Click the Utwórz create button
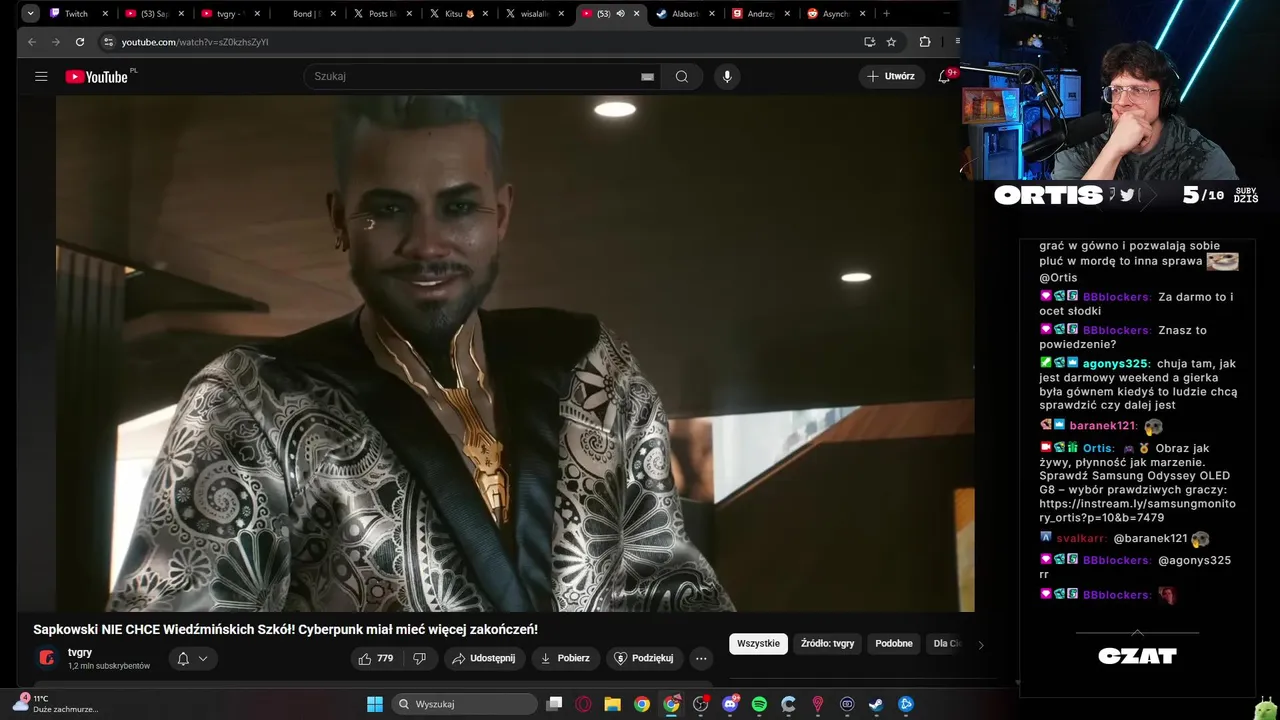1280x720 pixels. click(890, 77)
